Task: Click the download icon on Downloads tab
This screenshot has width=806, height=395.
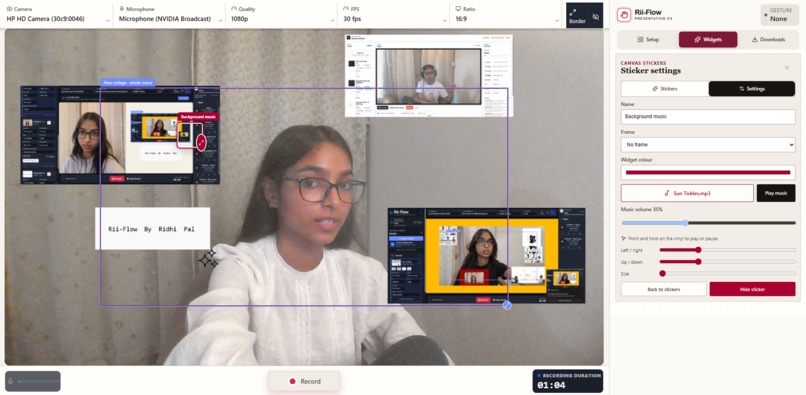Action: pyautogui.click(x=755, y=40)
